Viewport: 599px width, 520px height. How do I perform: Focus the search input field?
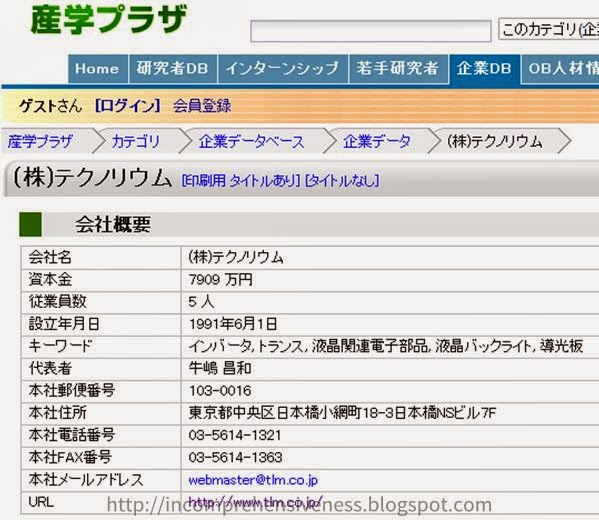pos(371,31)
